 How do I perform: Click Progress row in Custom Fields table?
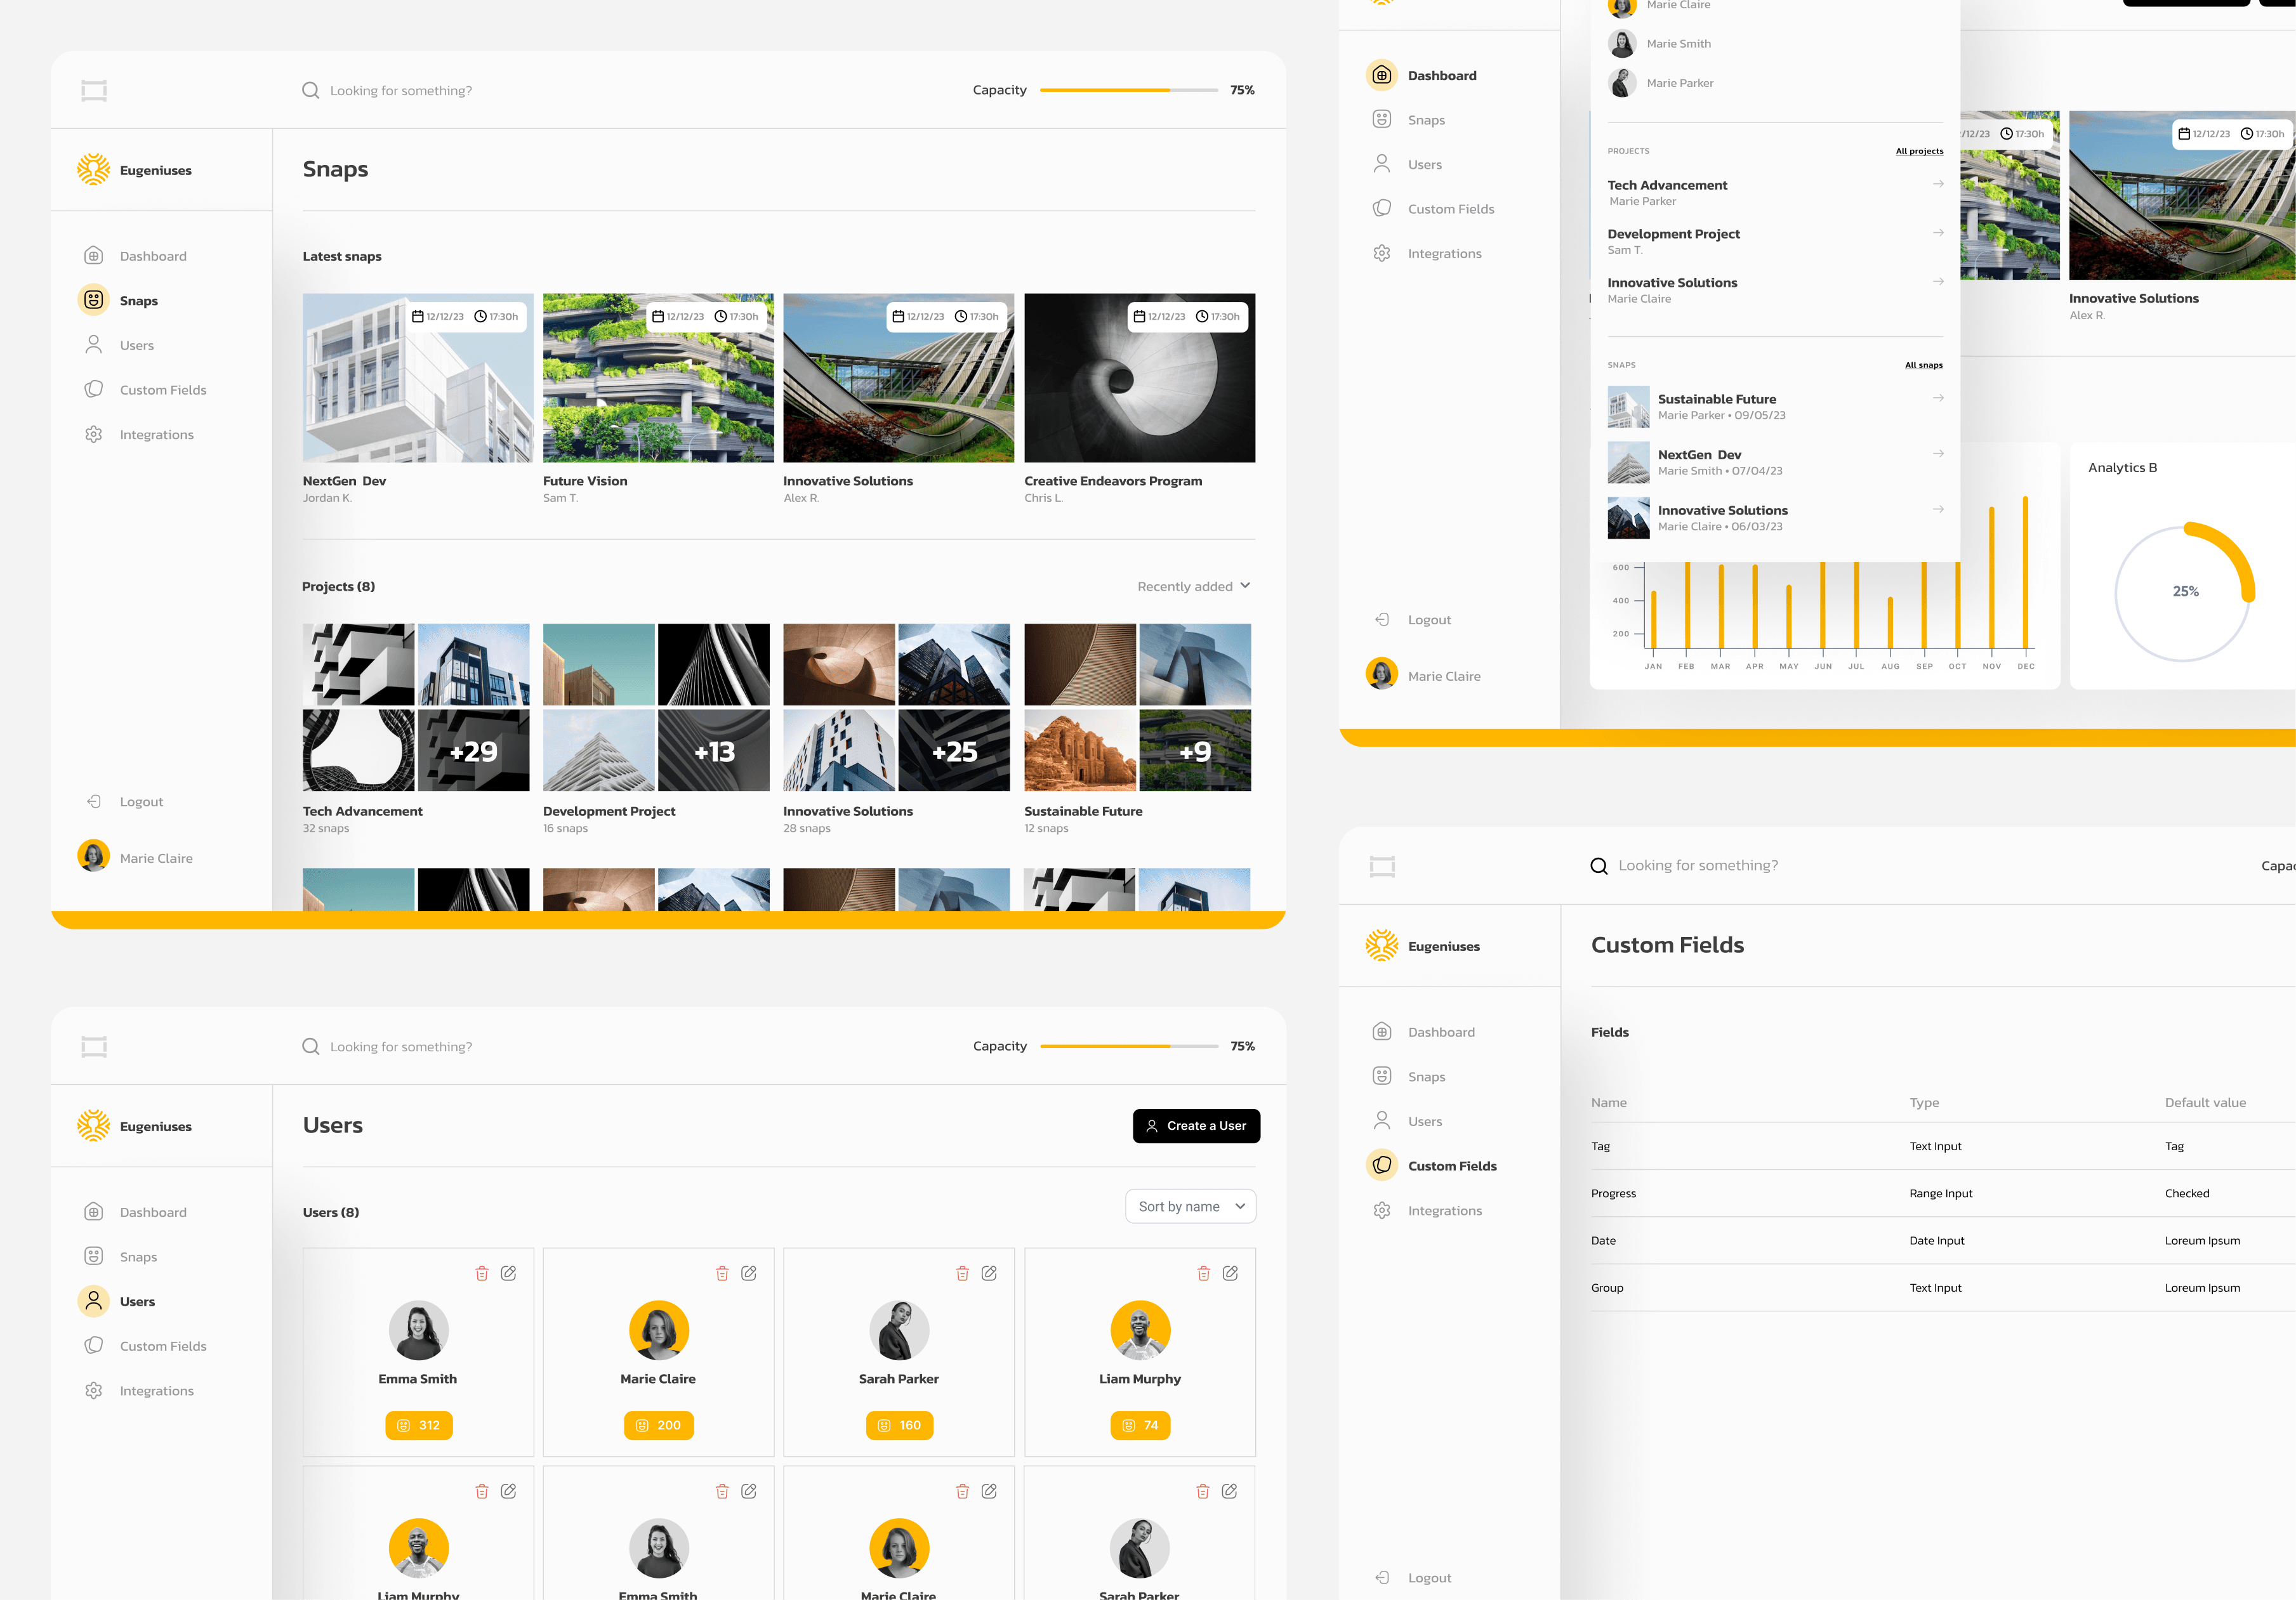(1942, 1193)
